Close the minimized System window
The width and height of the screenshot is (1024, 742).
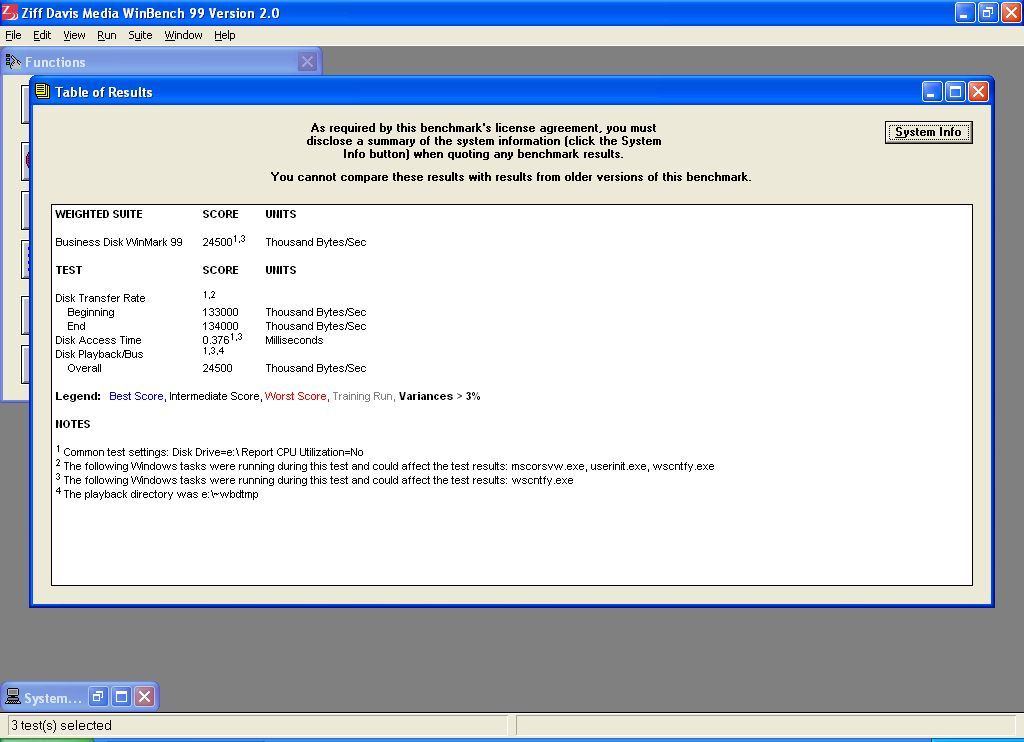click(x=144, y=696)
